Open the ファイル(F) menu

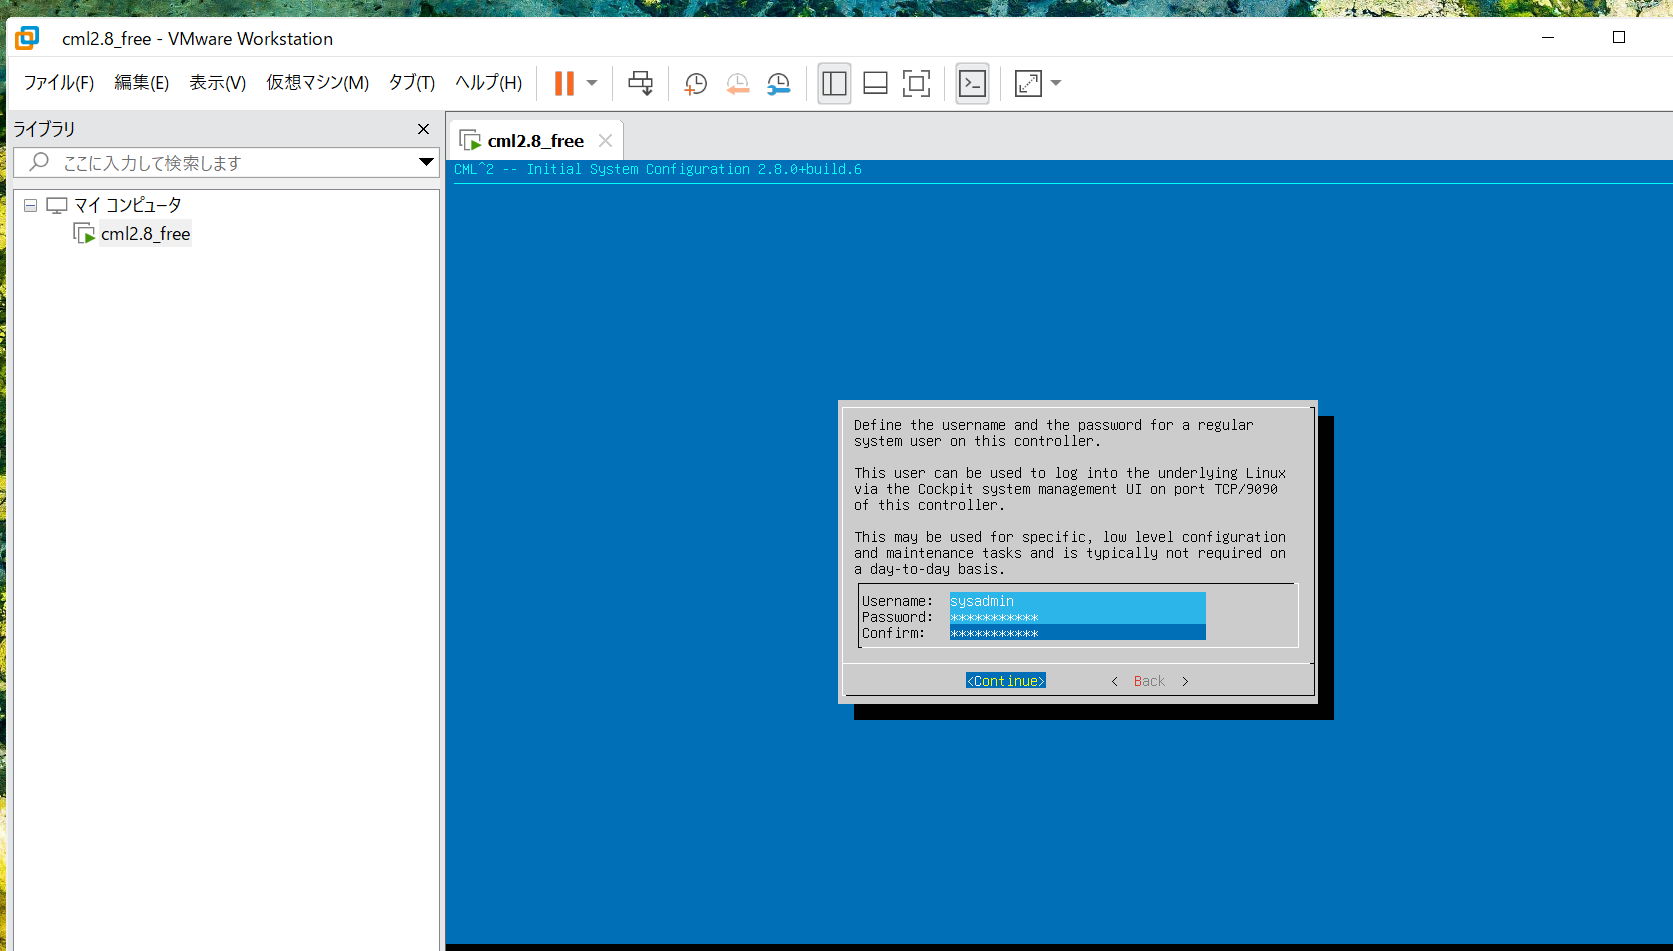[59, 83]
